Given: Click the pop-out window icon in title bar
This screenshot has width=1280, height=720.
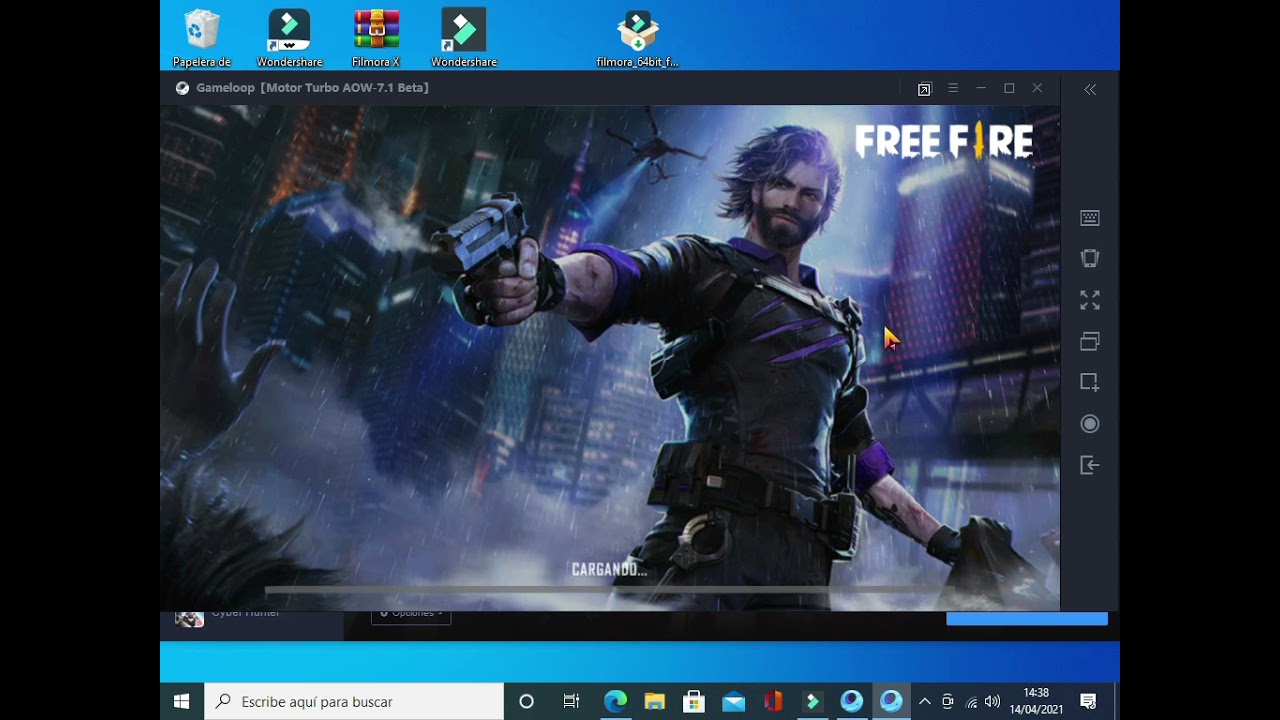Looking at the screenshot, I should [924, 89].
